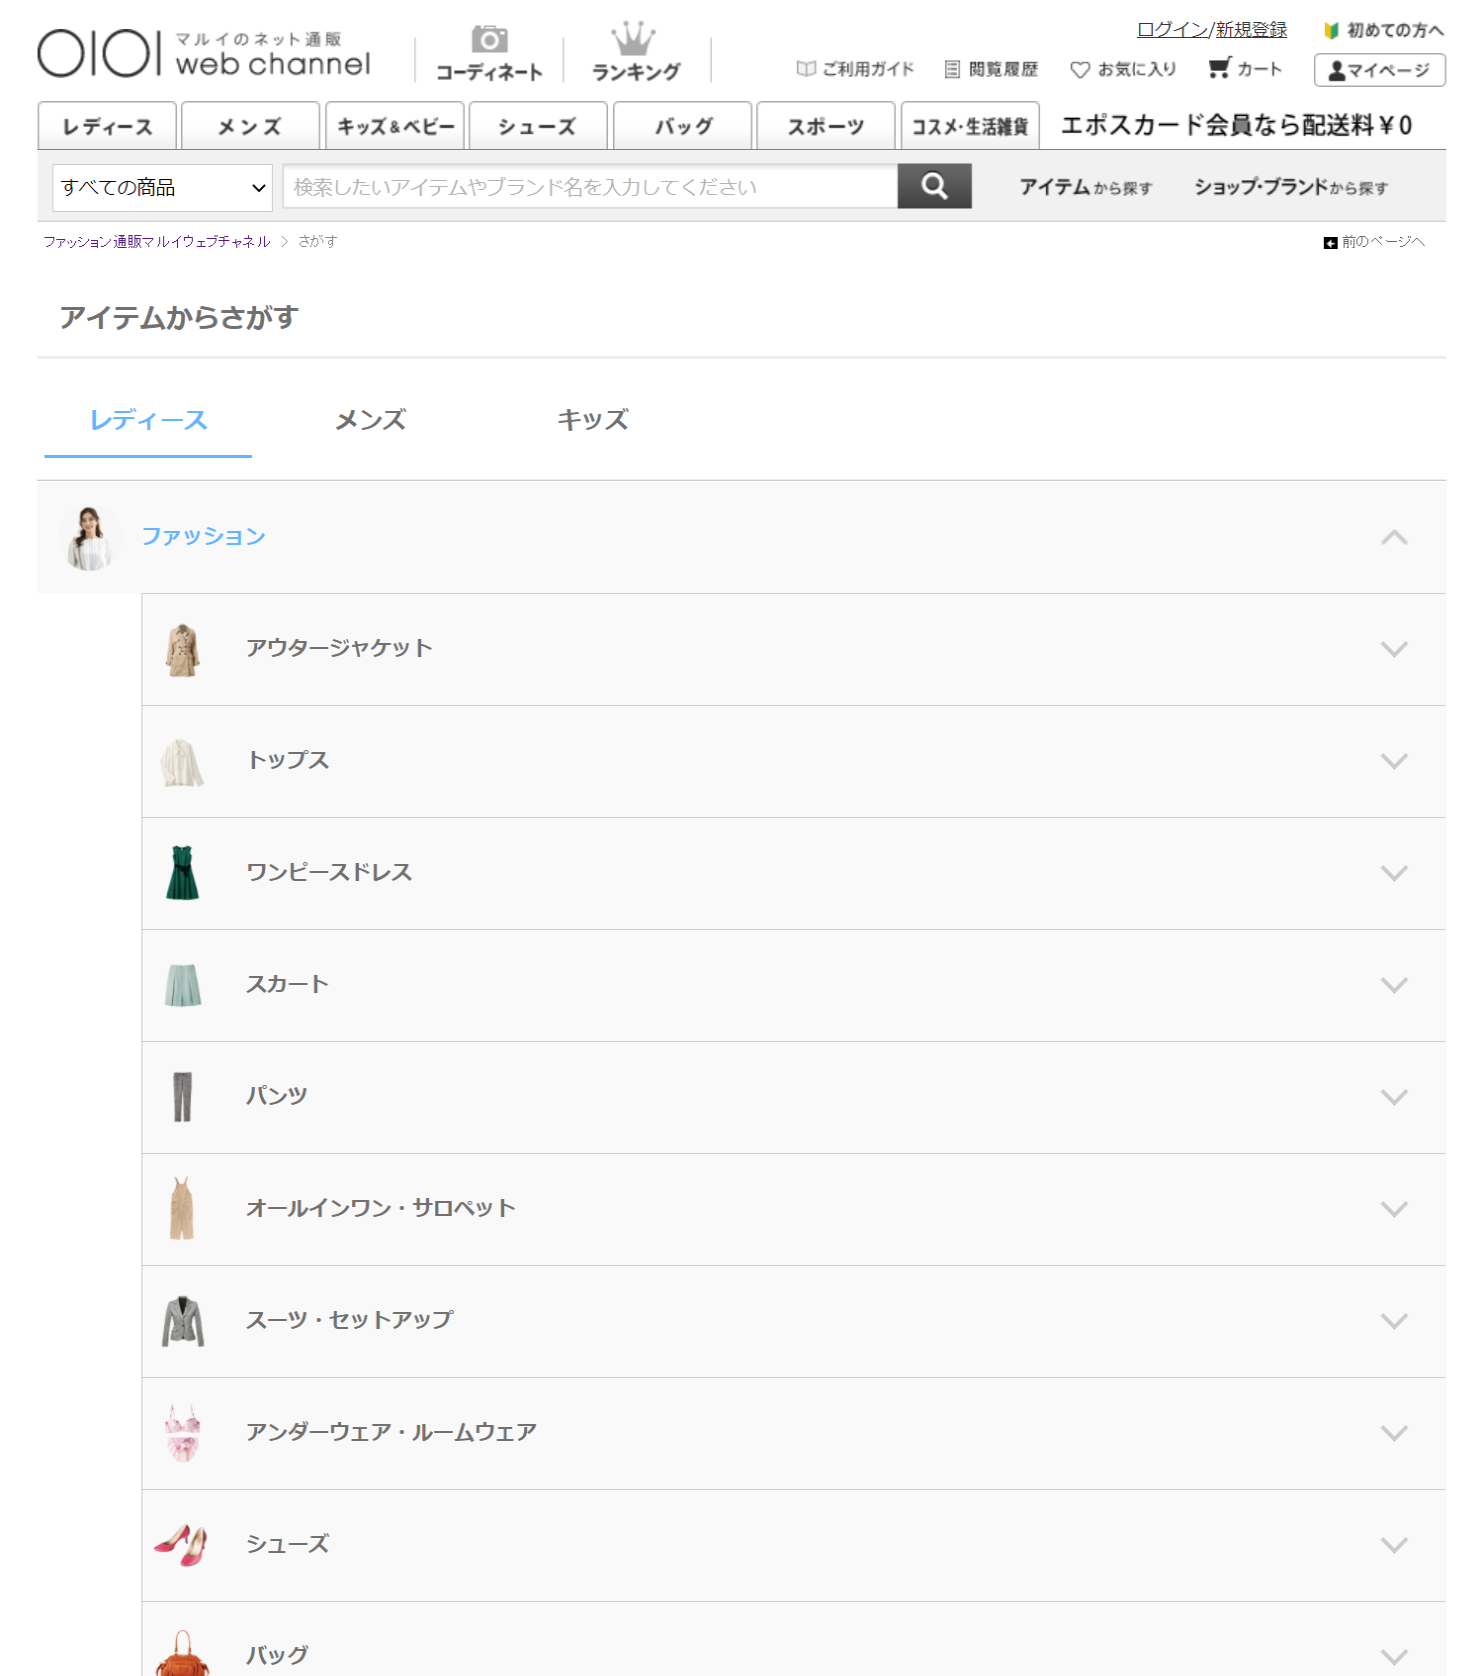1483x1676 pixels.
Task: Click the OIOI web channel logo
Action: click(x=204, y=53)
